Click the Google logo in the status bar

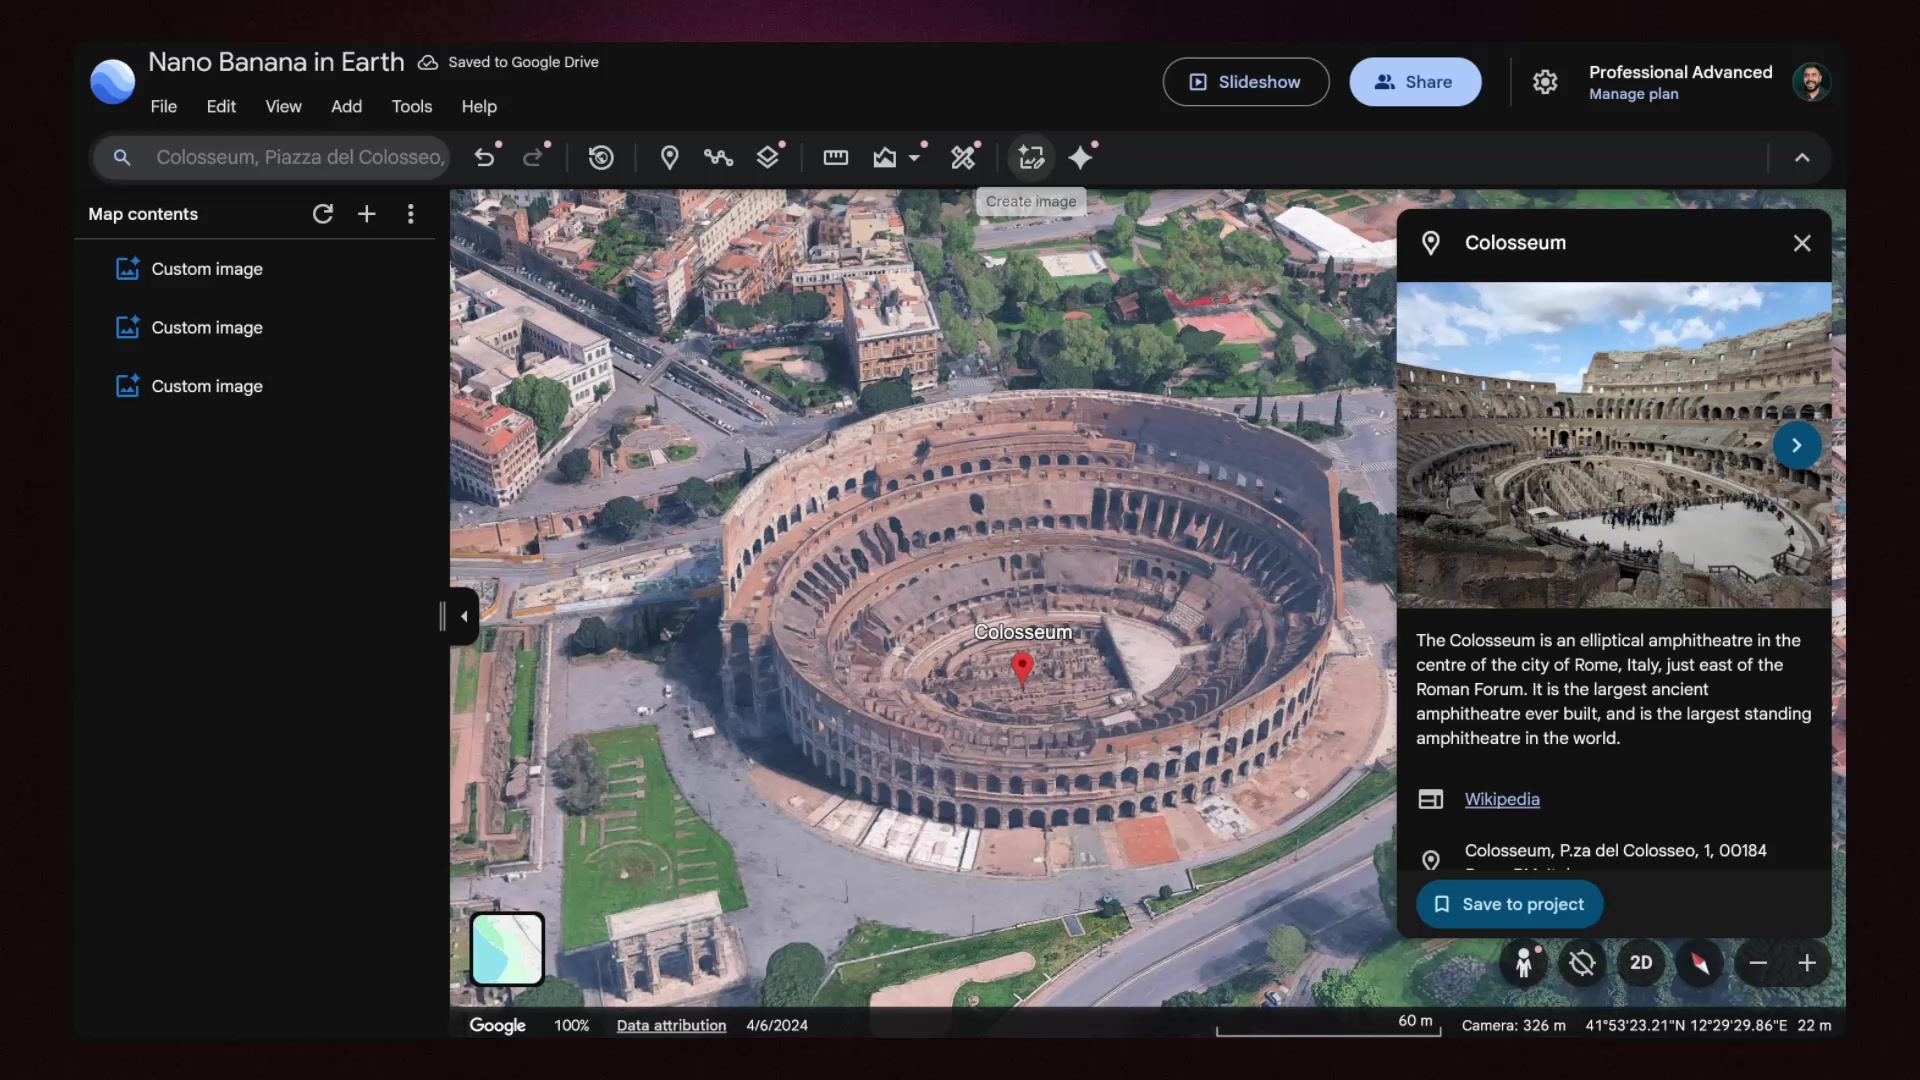click(497, 1025)
